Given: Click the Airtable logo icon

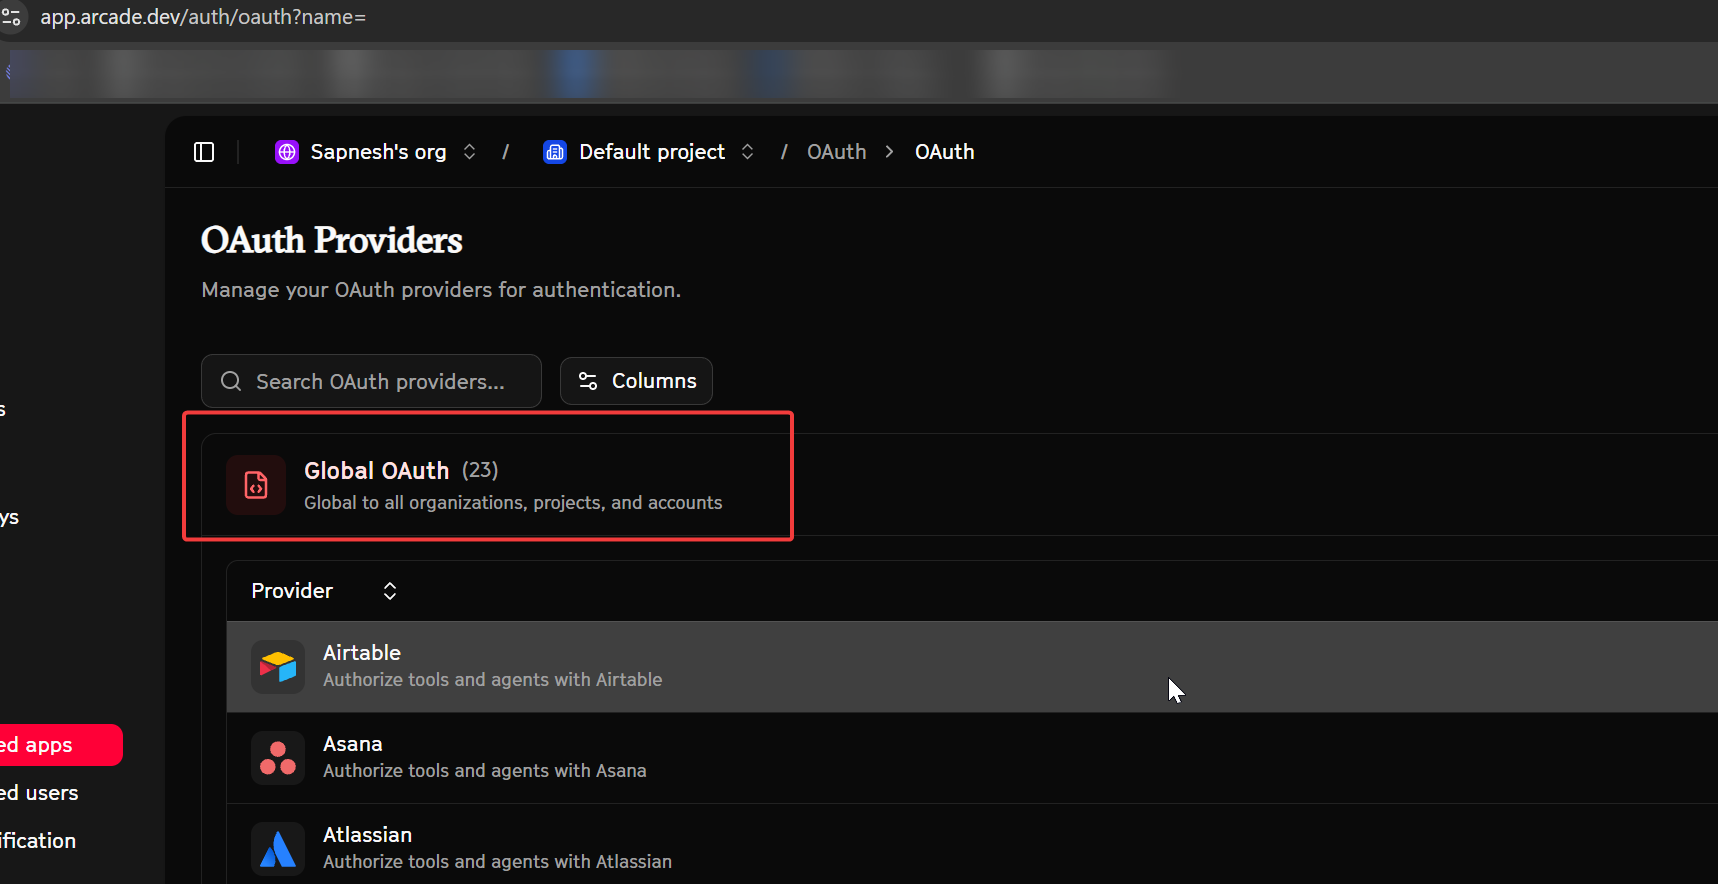Looking at the screenshot, I should pos(278,667).
